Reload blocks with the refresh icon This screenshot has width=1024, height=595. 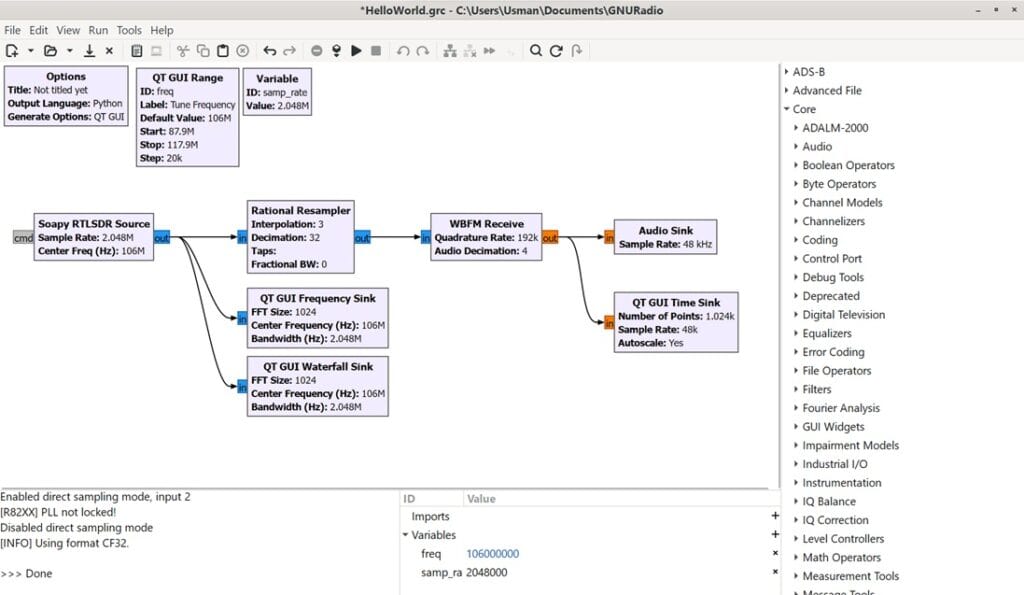coord(556,50)
